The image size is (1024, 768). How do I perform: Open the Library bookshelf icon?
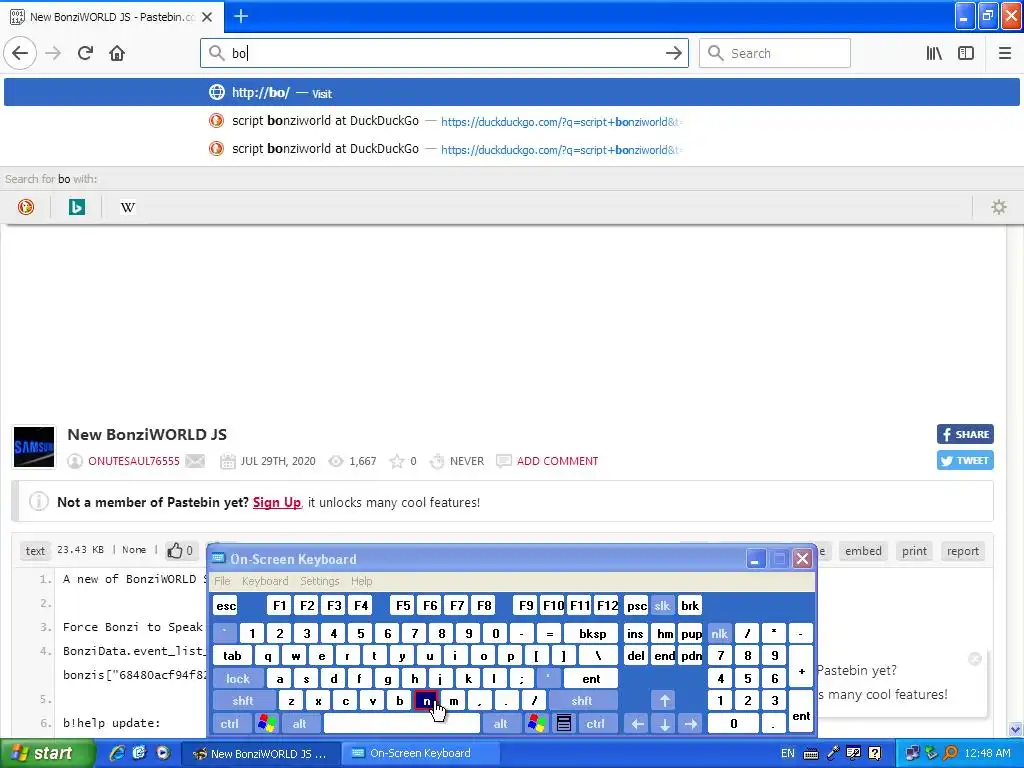934,54
